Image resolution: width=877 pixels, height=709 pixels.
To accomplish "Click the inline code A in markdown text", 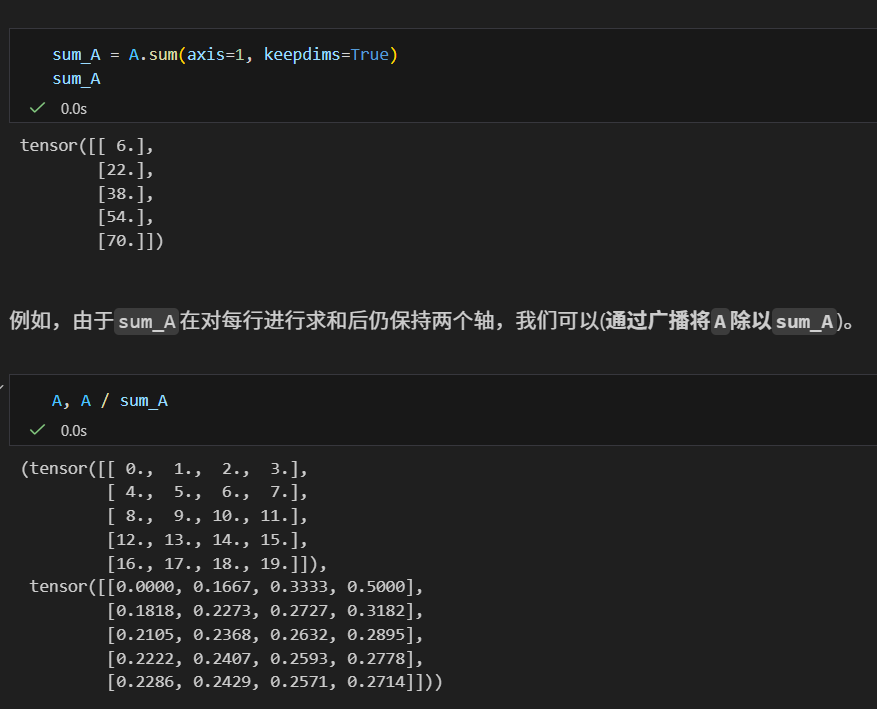I will click(x=719, y=321).
